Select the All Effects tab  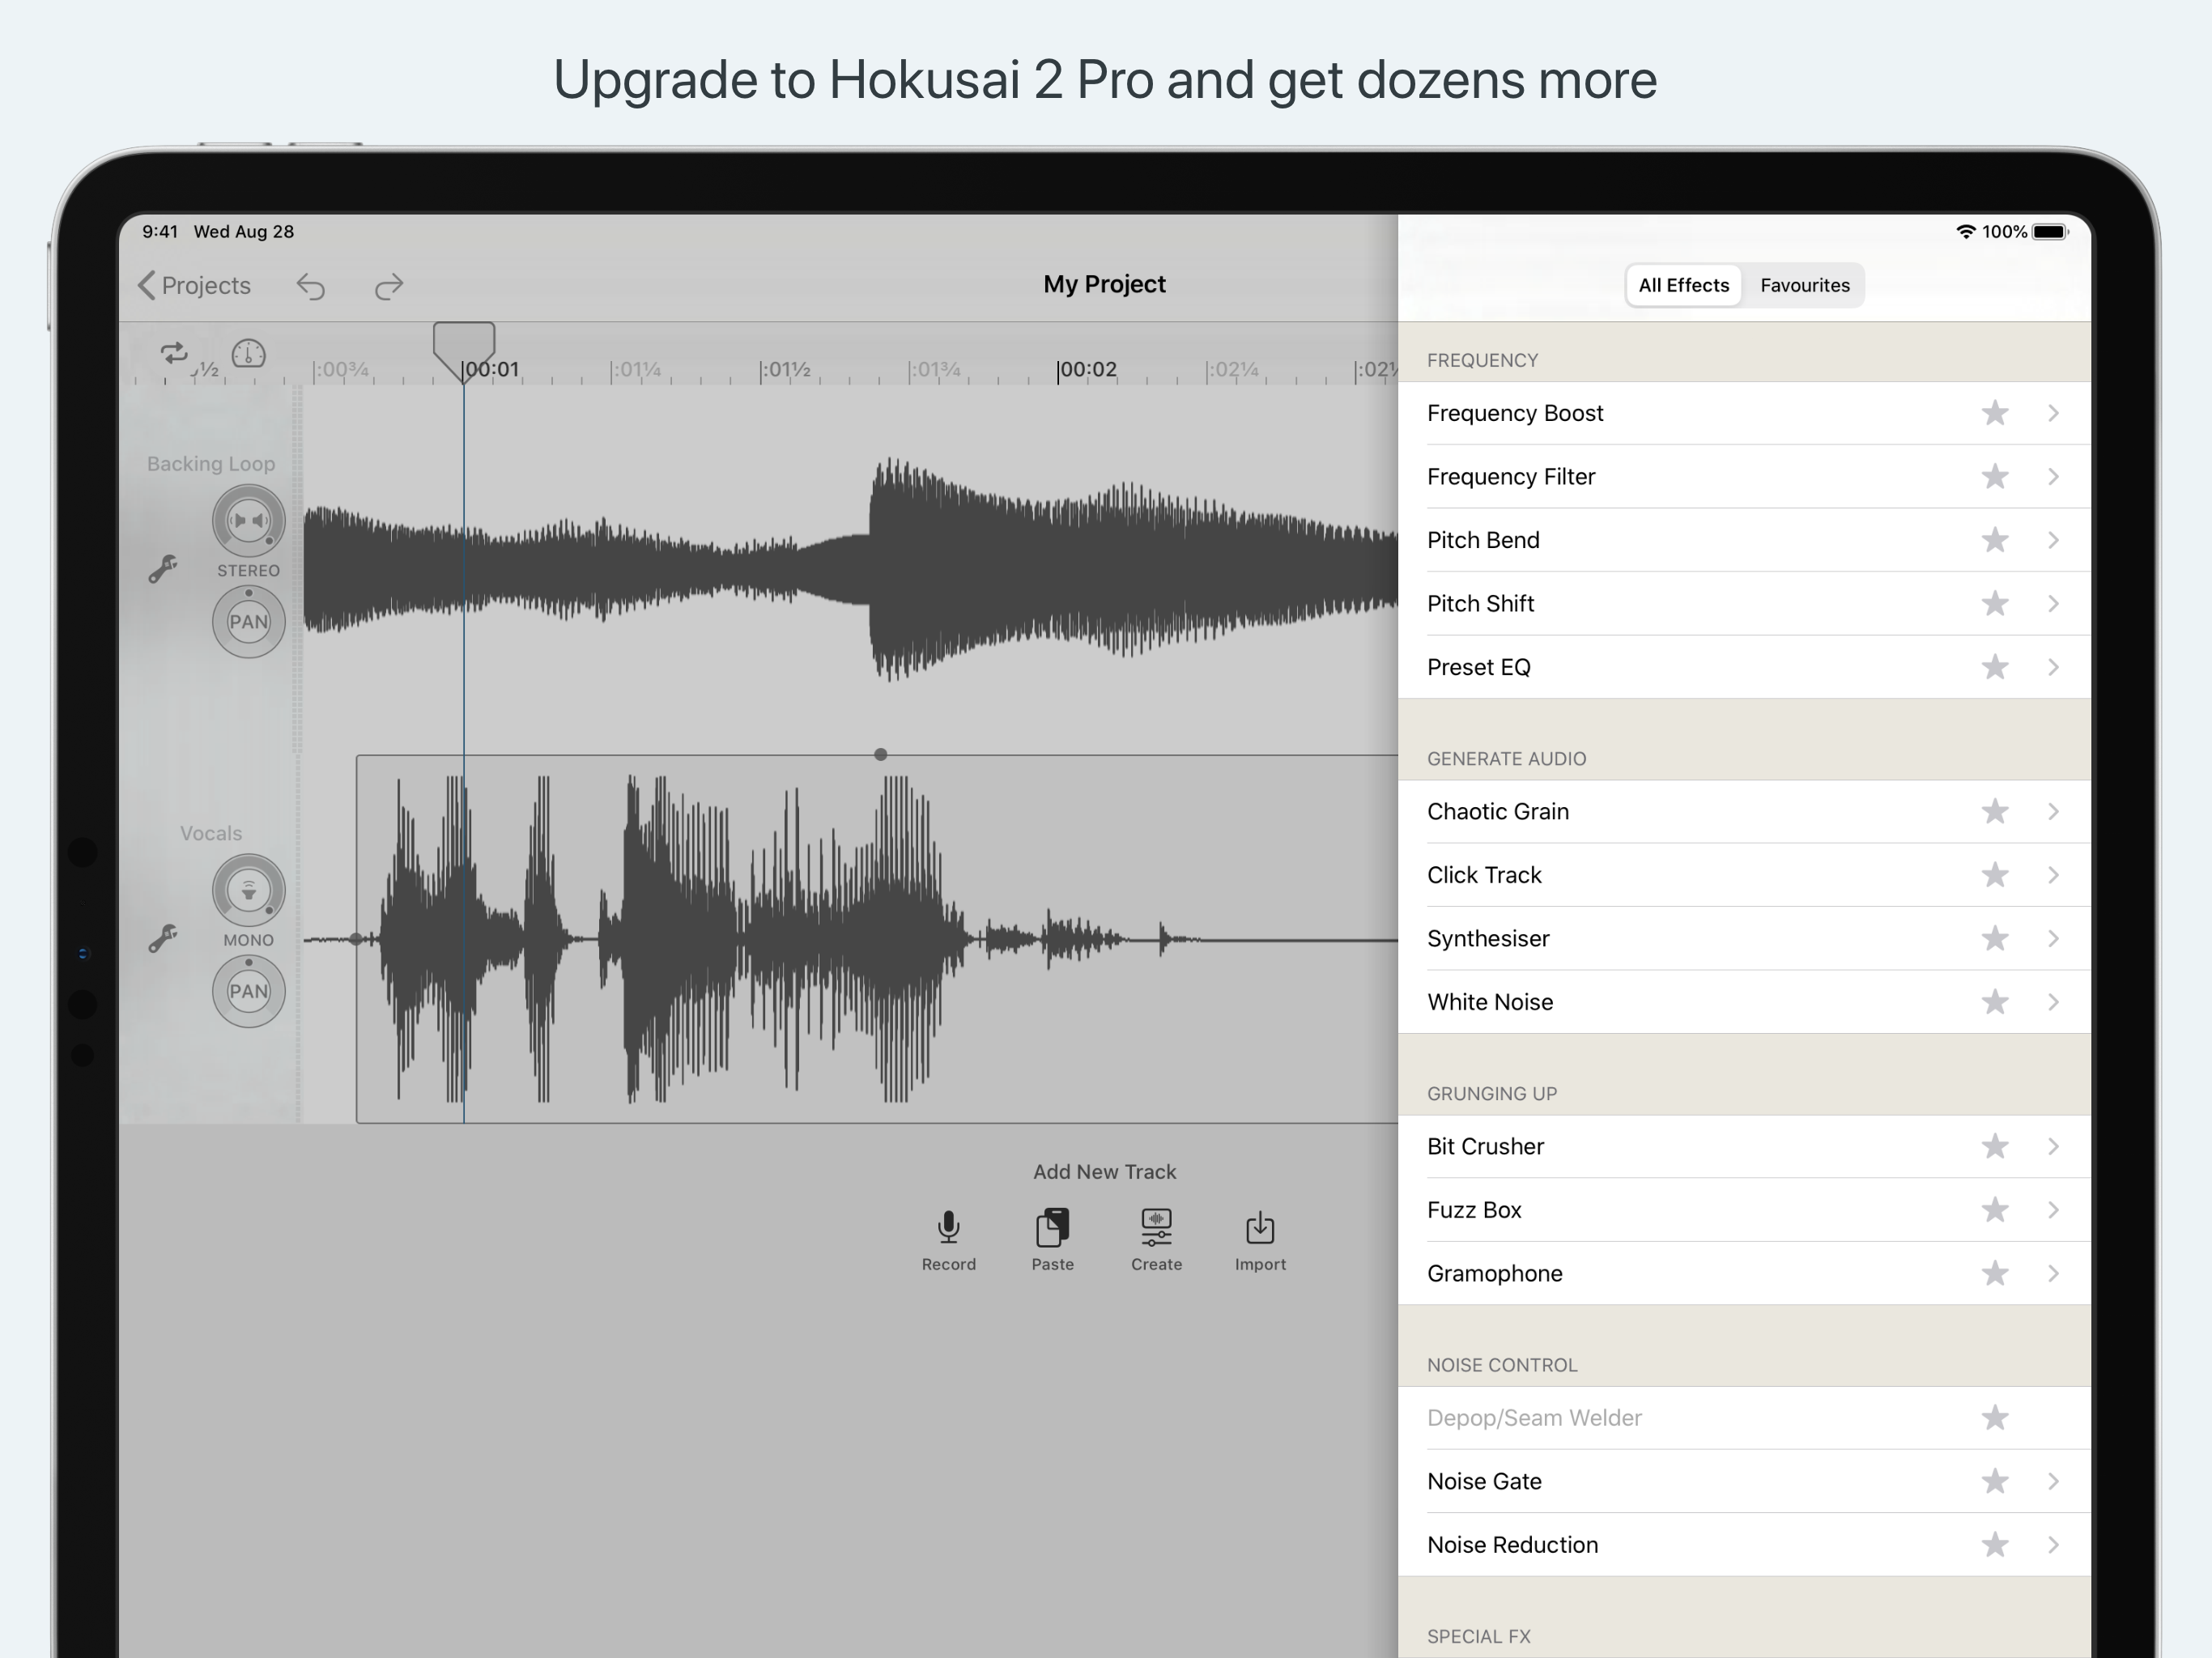click(x=1683, y=286)
